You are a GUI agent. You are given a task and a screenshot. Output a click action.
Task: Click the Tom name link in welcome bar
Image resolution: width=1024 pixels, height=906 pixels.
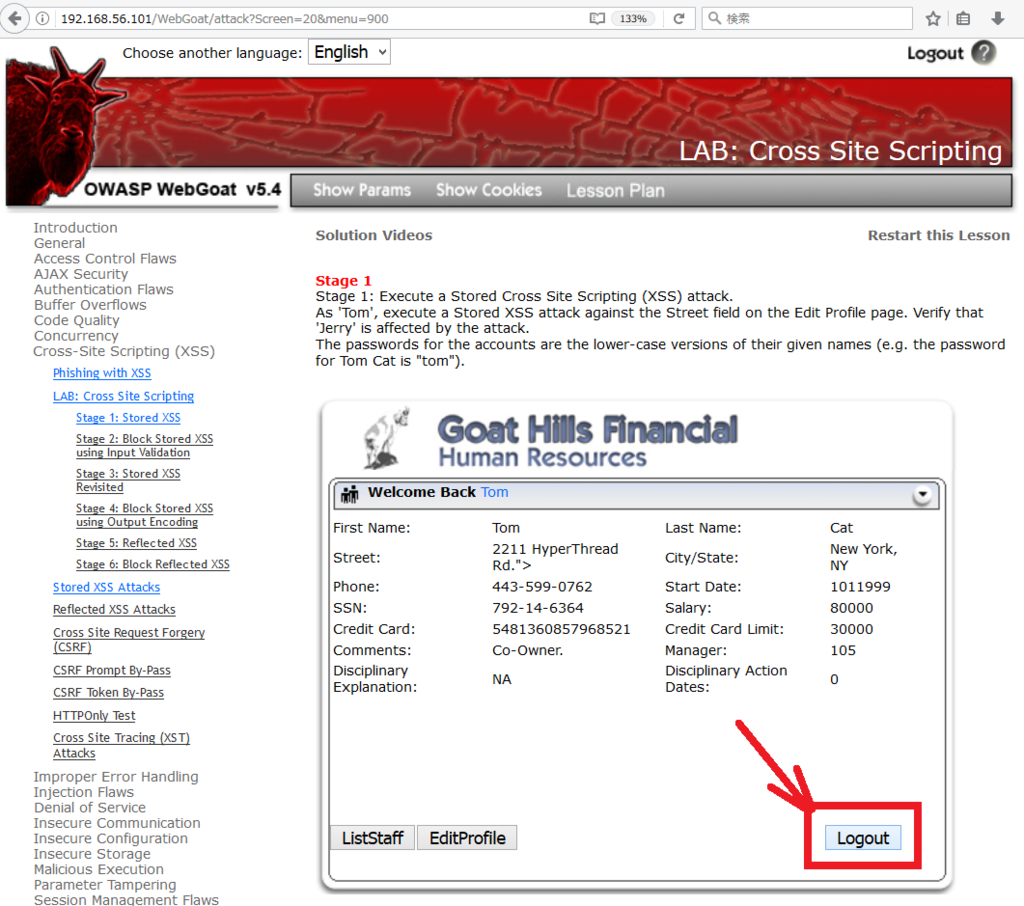pyautogui.click(x=494, y=492)
